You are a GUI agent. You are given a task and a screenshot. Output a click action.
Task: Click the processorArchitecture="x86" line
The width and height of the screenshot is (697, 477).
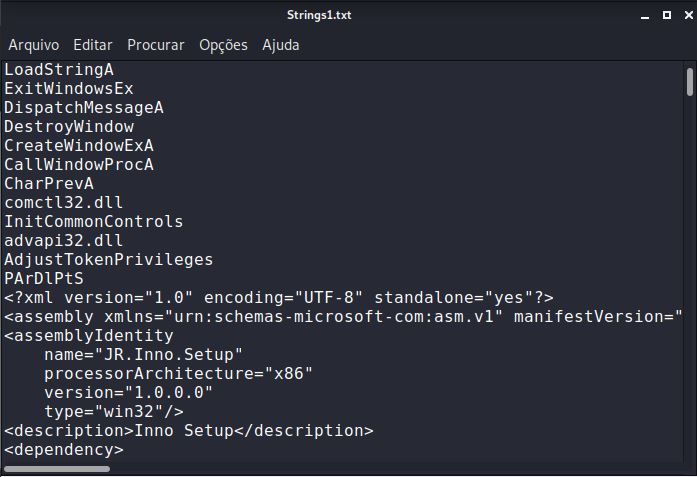click(179, 374)
